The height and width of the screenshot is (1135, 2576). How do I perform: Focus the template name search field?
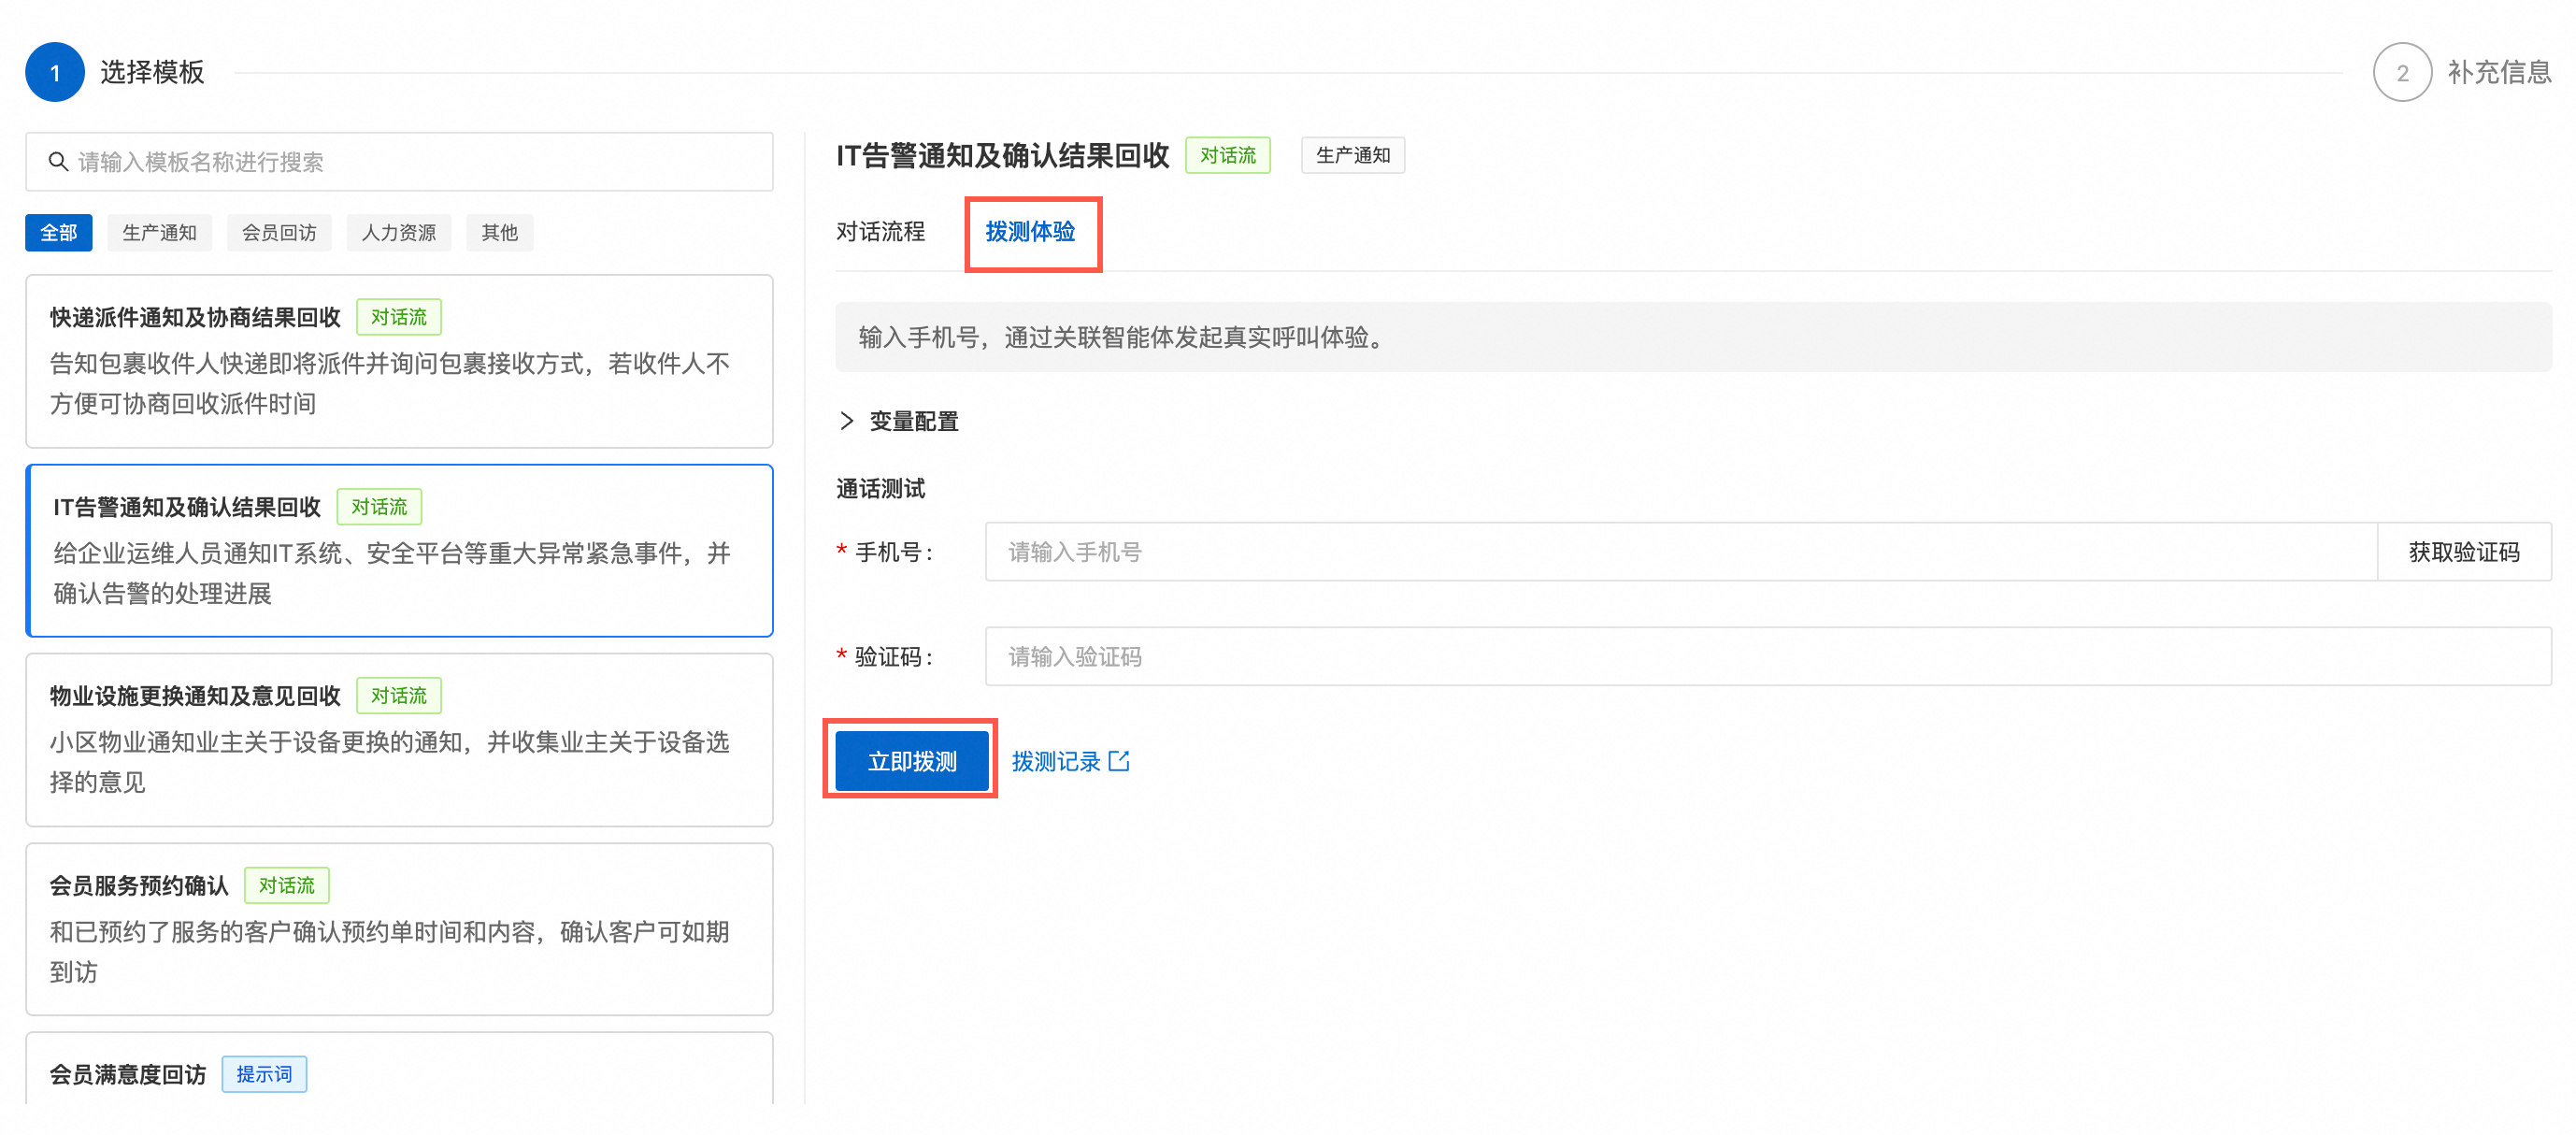[x=400, y=162]
